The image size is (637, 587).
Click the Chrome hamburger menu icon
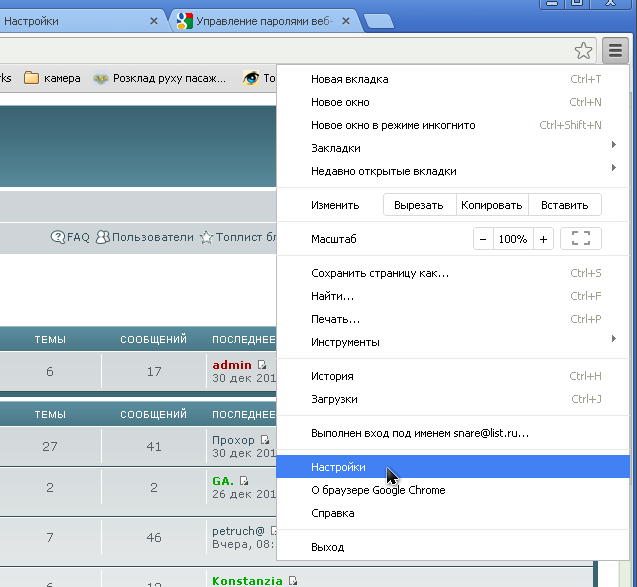coord(615,50)
